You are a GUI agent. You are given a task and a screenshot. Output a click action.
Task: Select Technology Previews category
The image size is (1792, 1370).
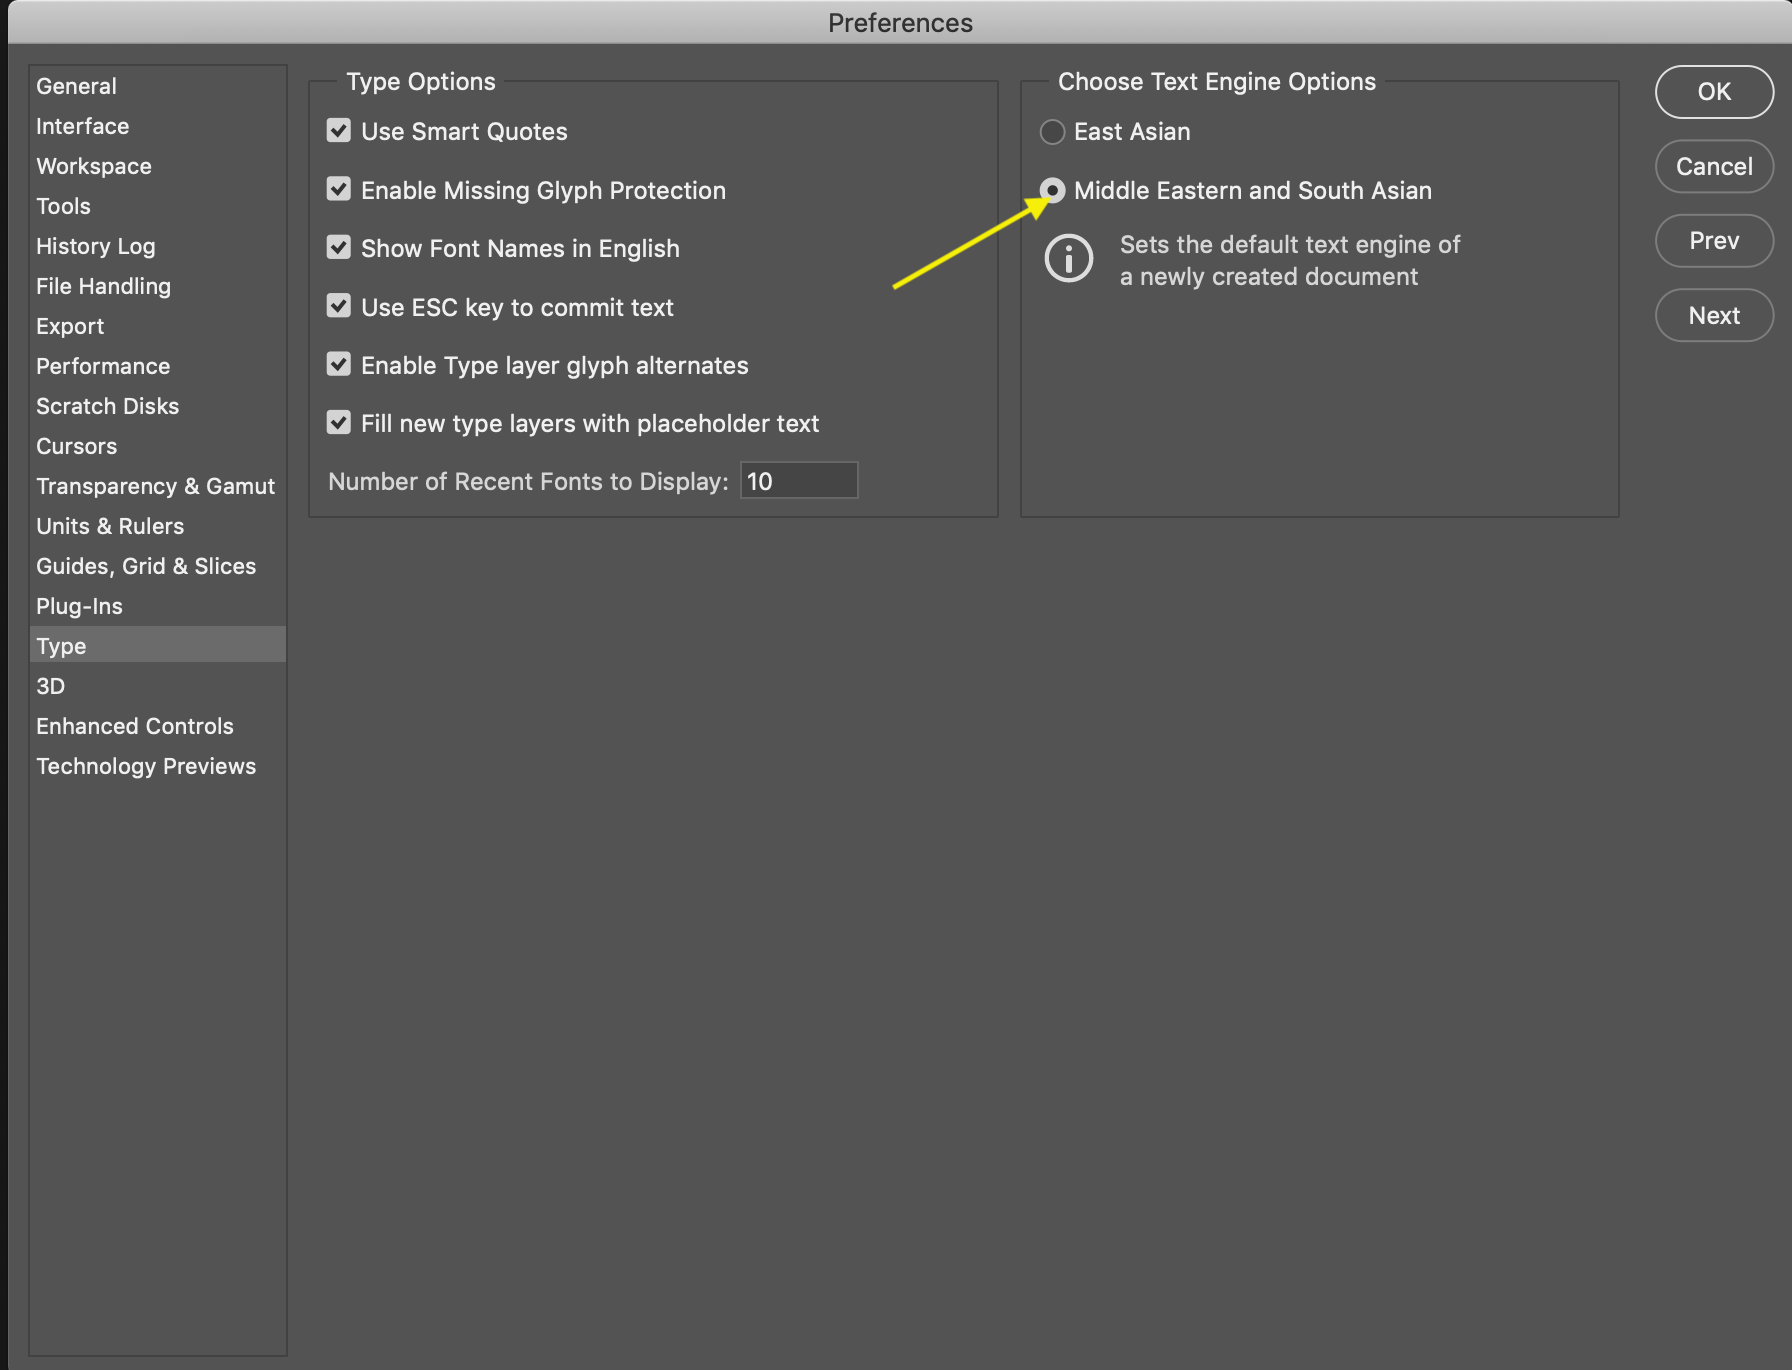click(x=146, y=766)
